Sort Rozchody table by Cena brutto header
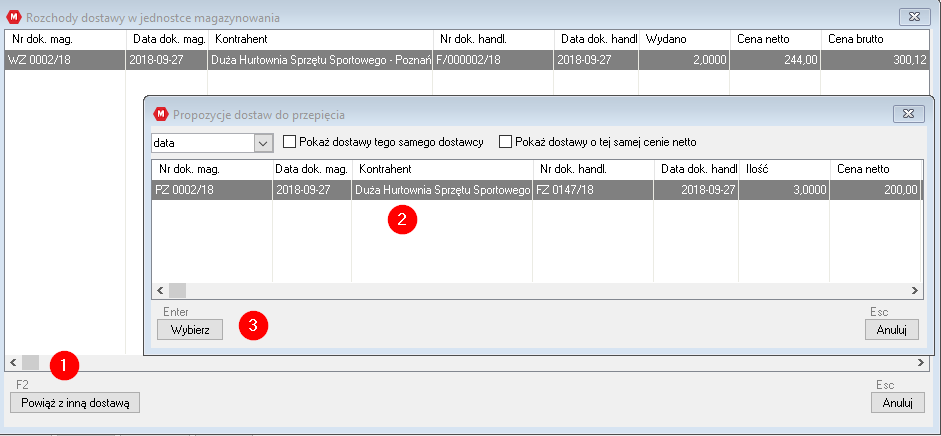941x436 pixels. pos(876,39)
